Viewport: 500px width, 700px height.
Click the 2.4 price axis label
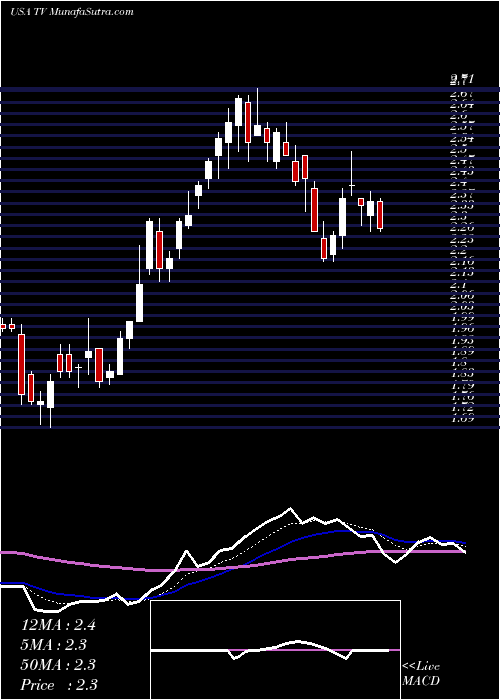pos(459,183)
